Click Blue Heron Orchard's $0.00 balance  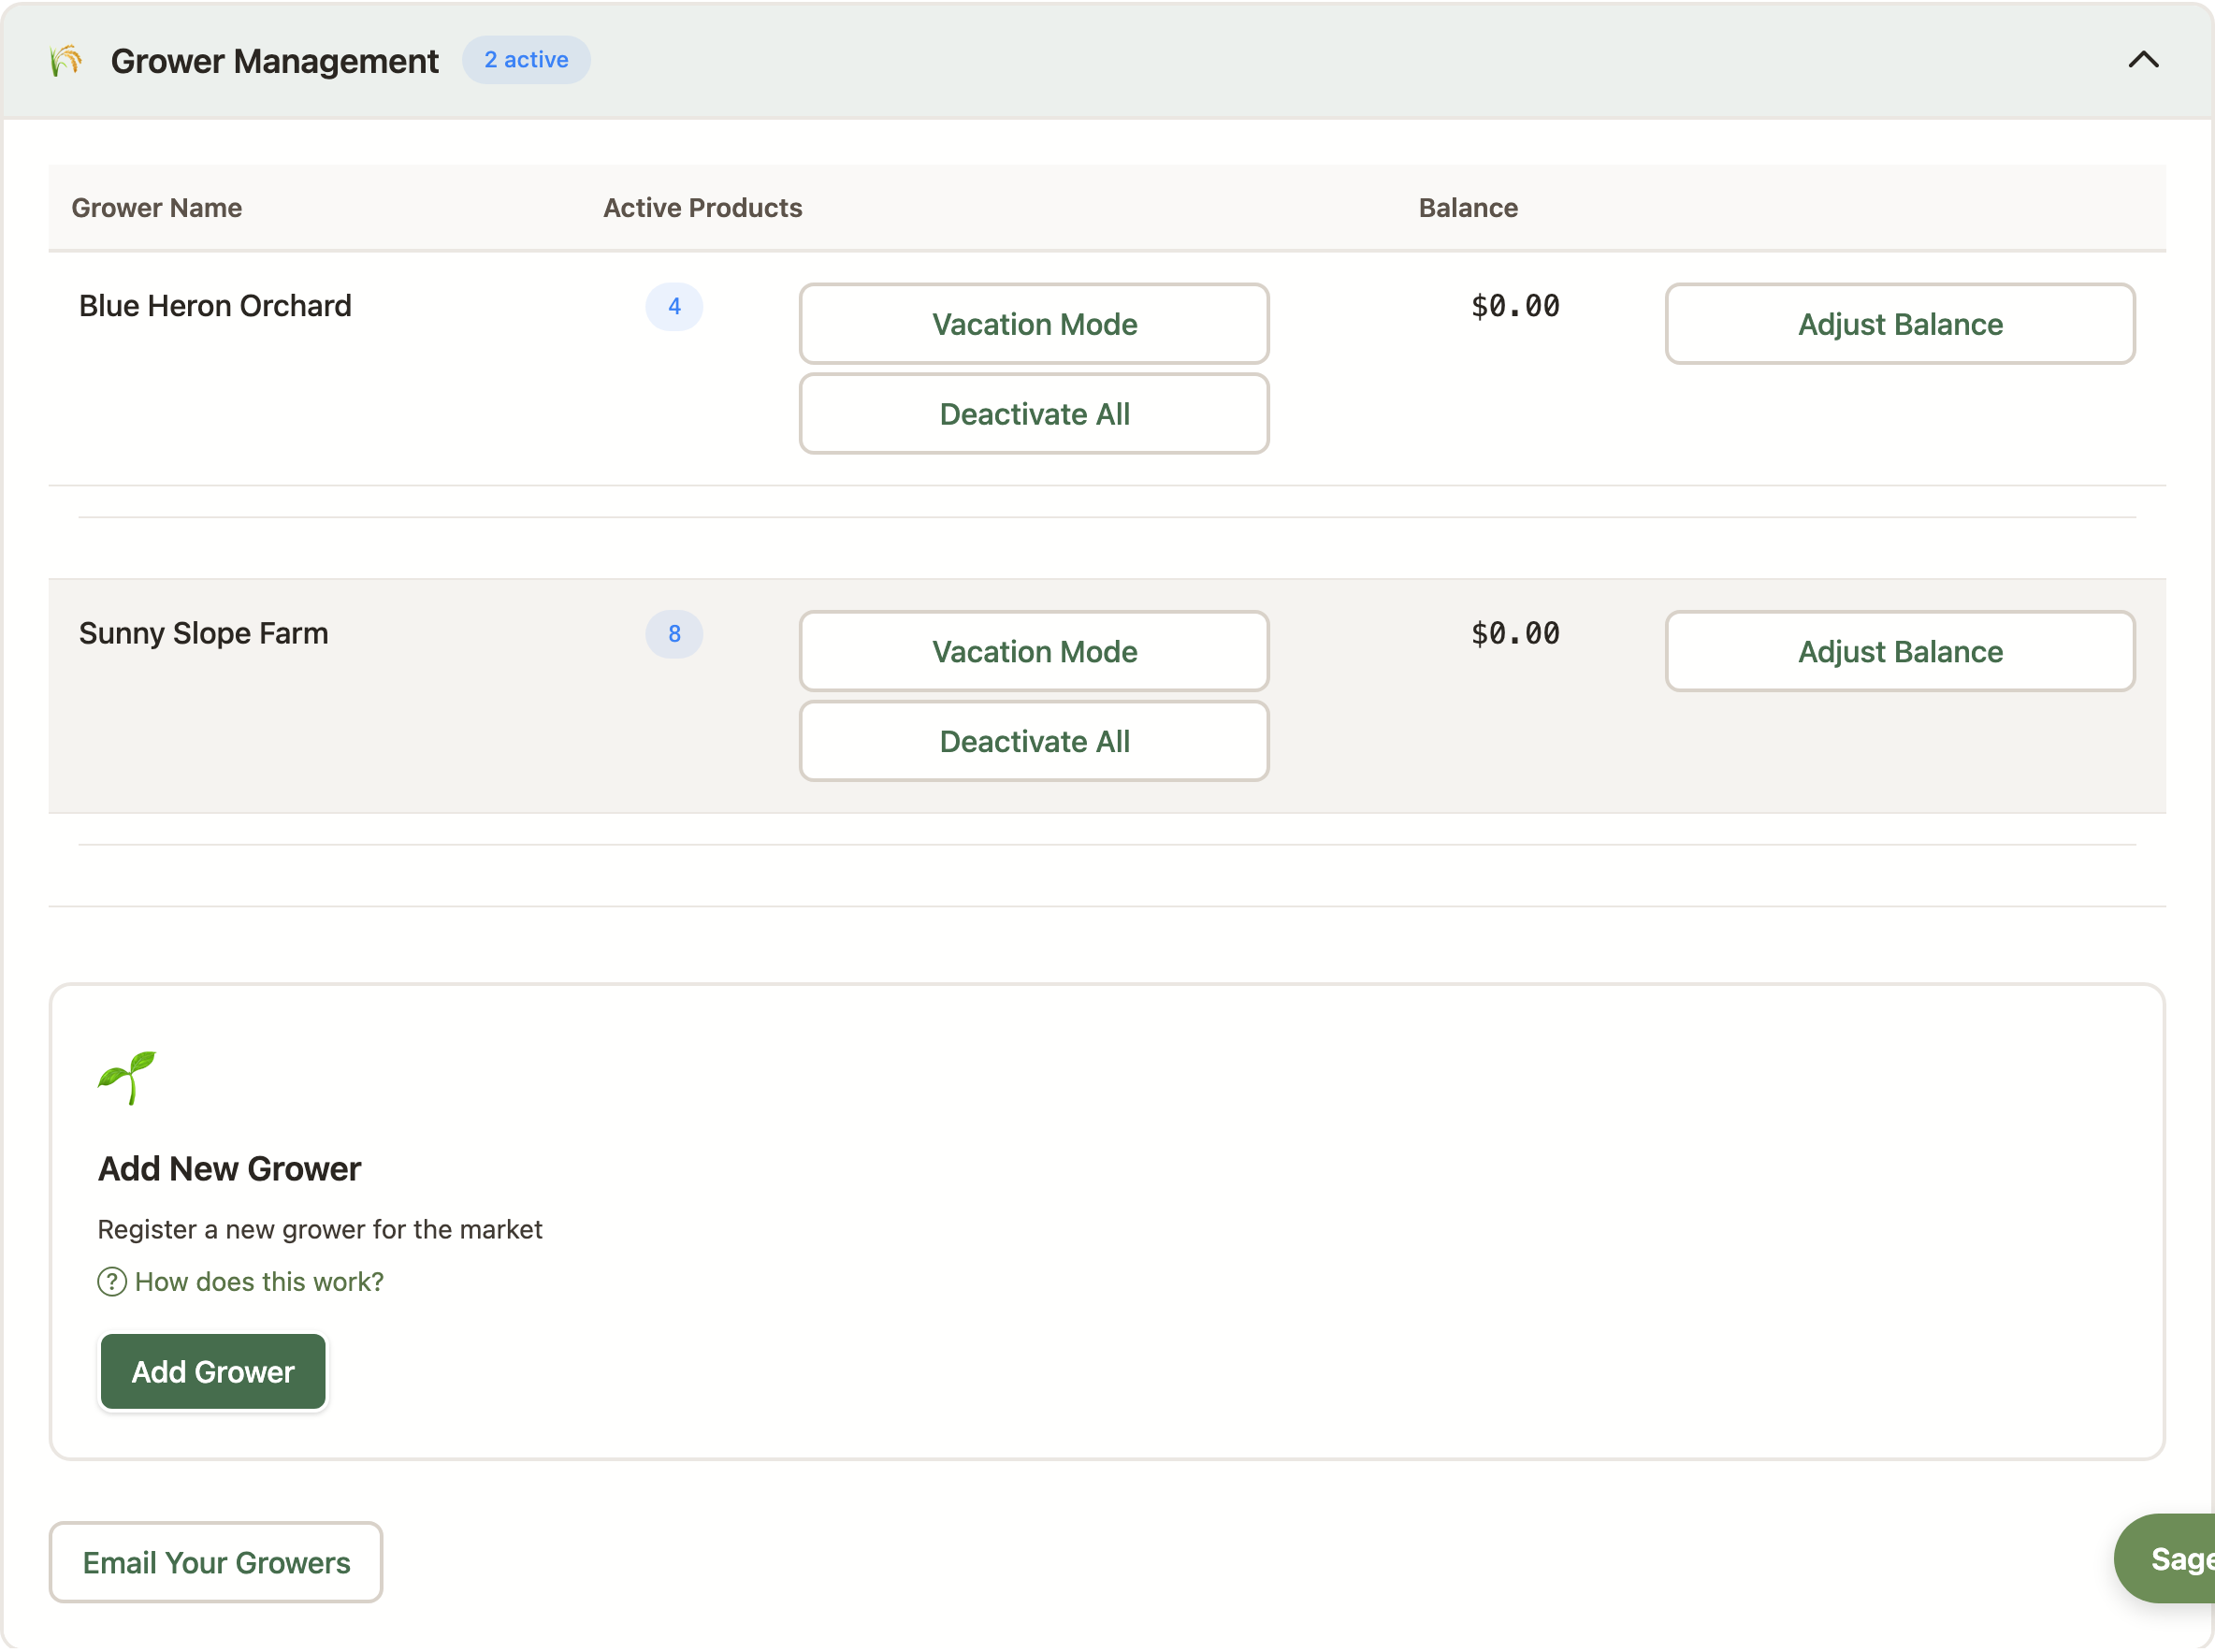1515,306
